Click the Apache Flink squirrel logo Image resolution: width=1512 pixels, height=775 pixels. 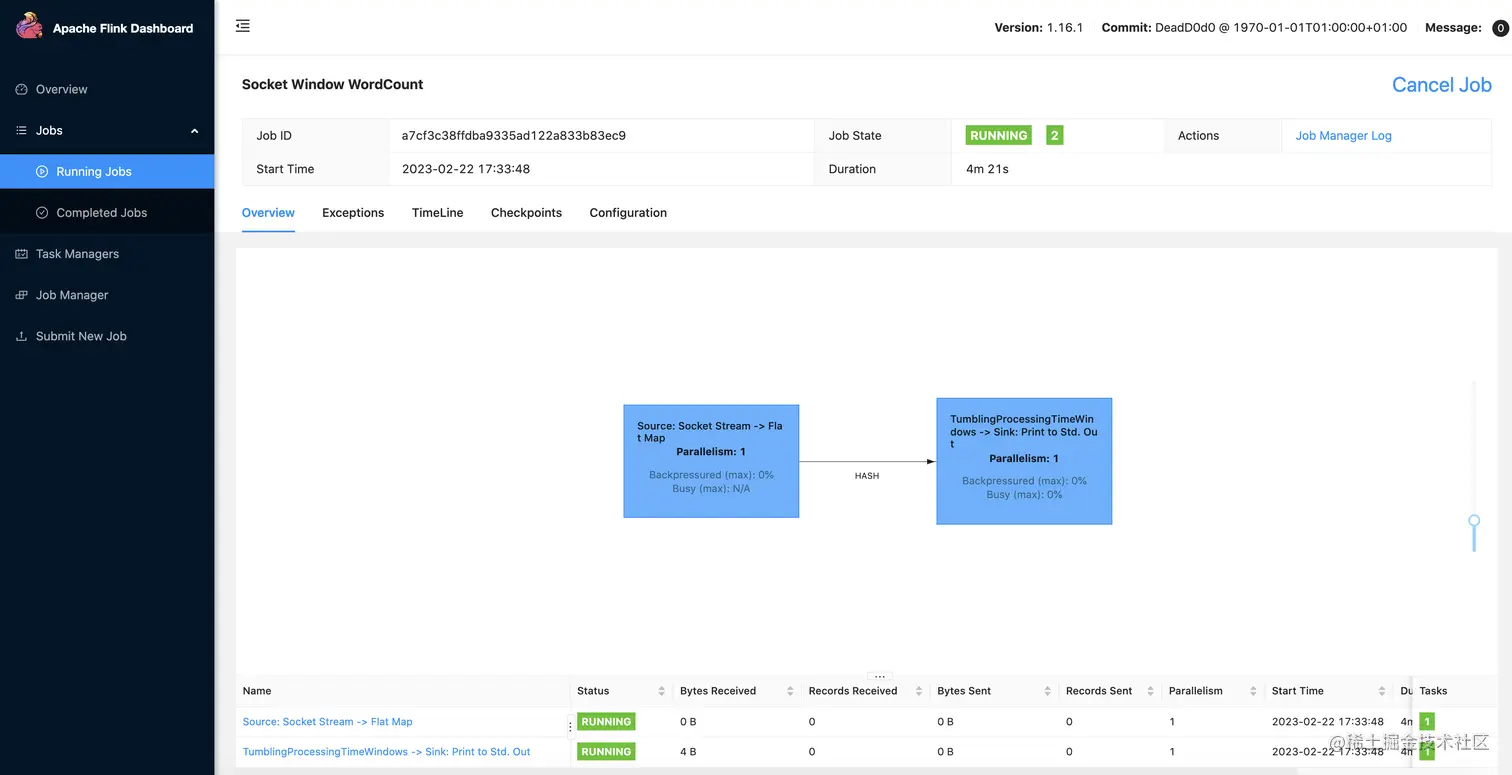click(x=29, y=26)
